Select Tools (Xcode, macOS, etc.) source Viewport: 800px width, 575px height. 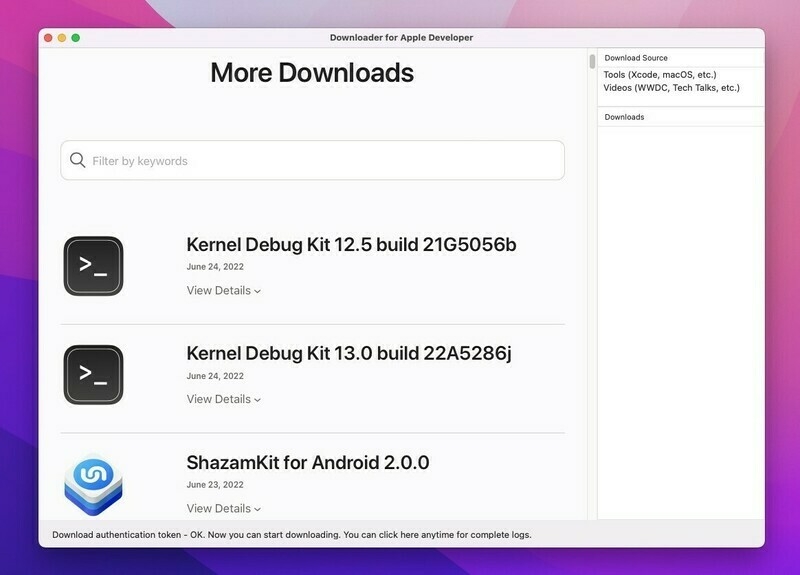pos(660,74)
